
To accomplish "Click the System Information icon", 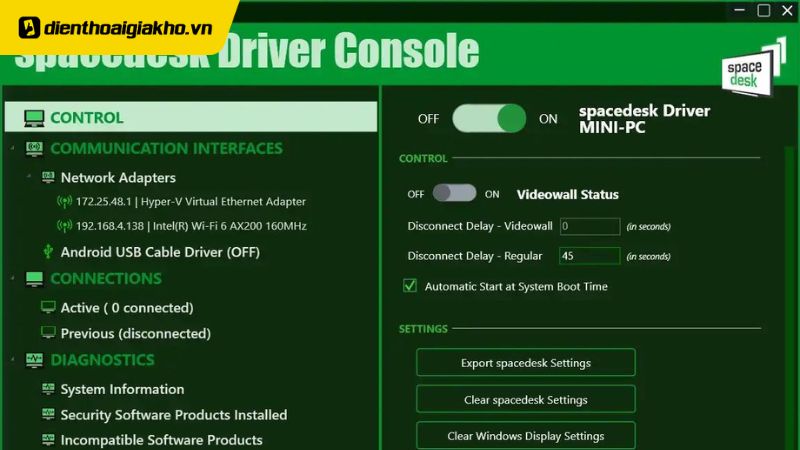I will click(x=48, y=389).
